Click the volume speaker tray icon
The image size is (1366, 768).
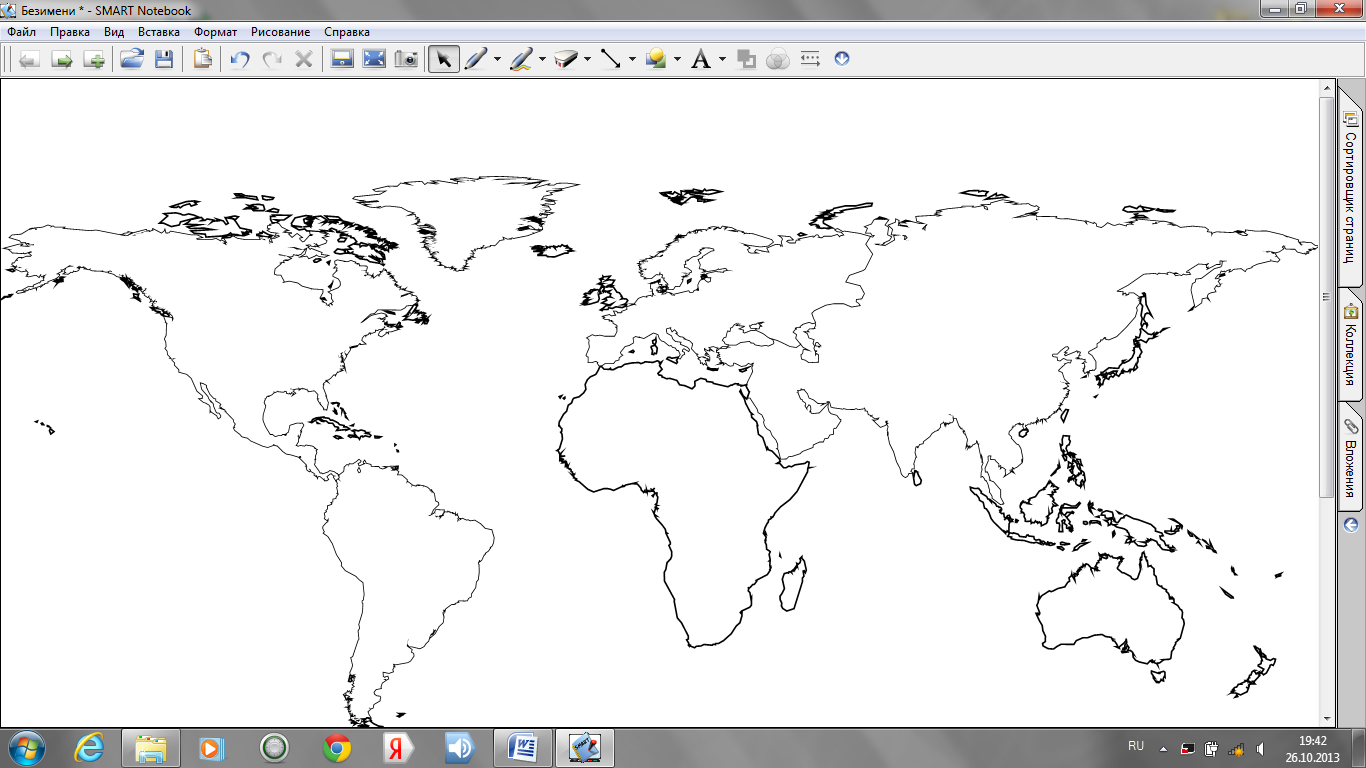point(1260,748)
